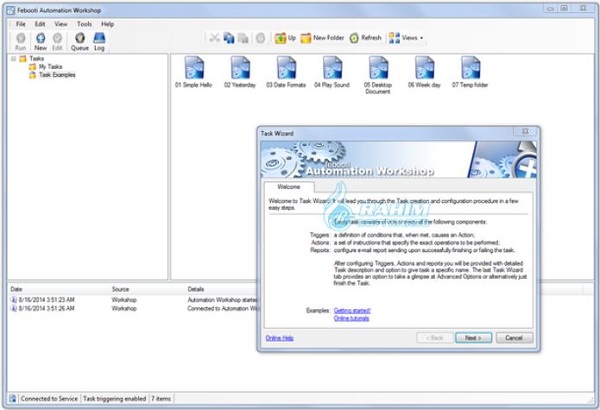Image resolution: width=600 pixels, height=410 pixels.
Task: Select the 01 Simple Hello task
Action: [x=194, y=72]
